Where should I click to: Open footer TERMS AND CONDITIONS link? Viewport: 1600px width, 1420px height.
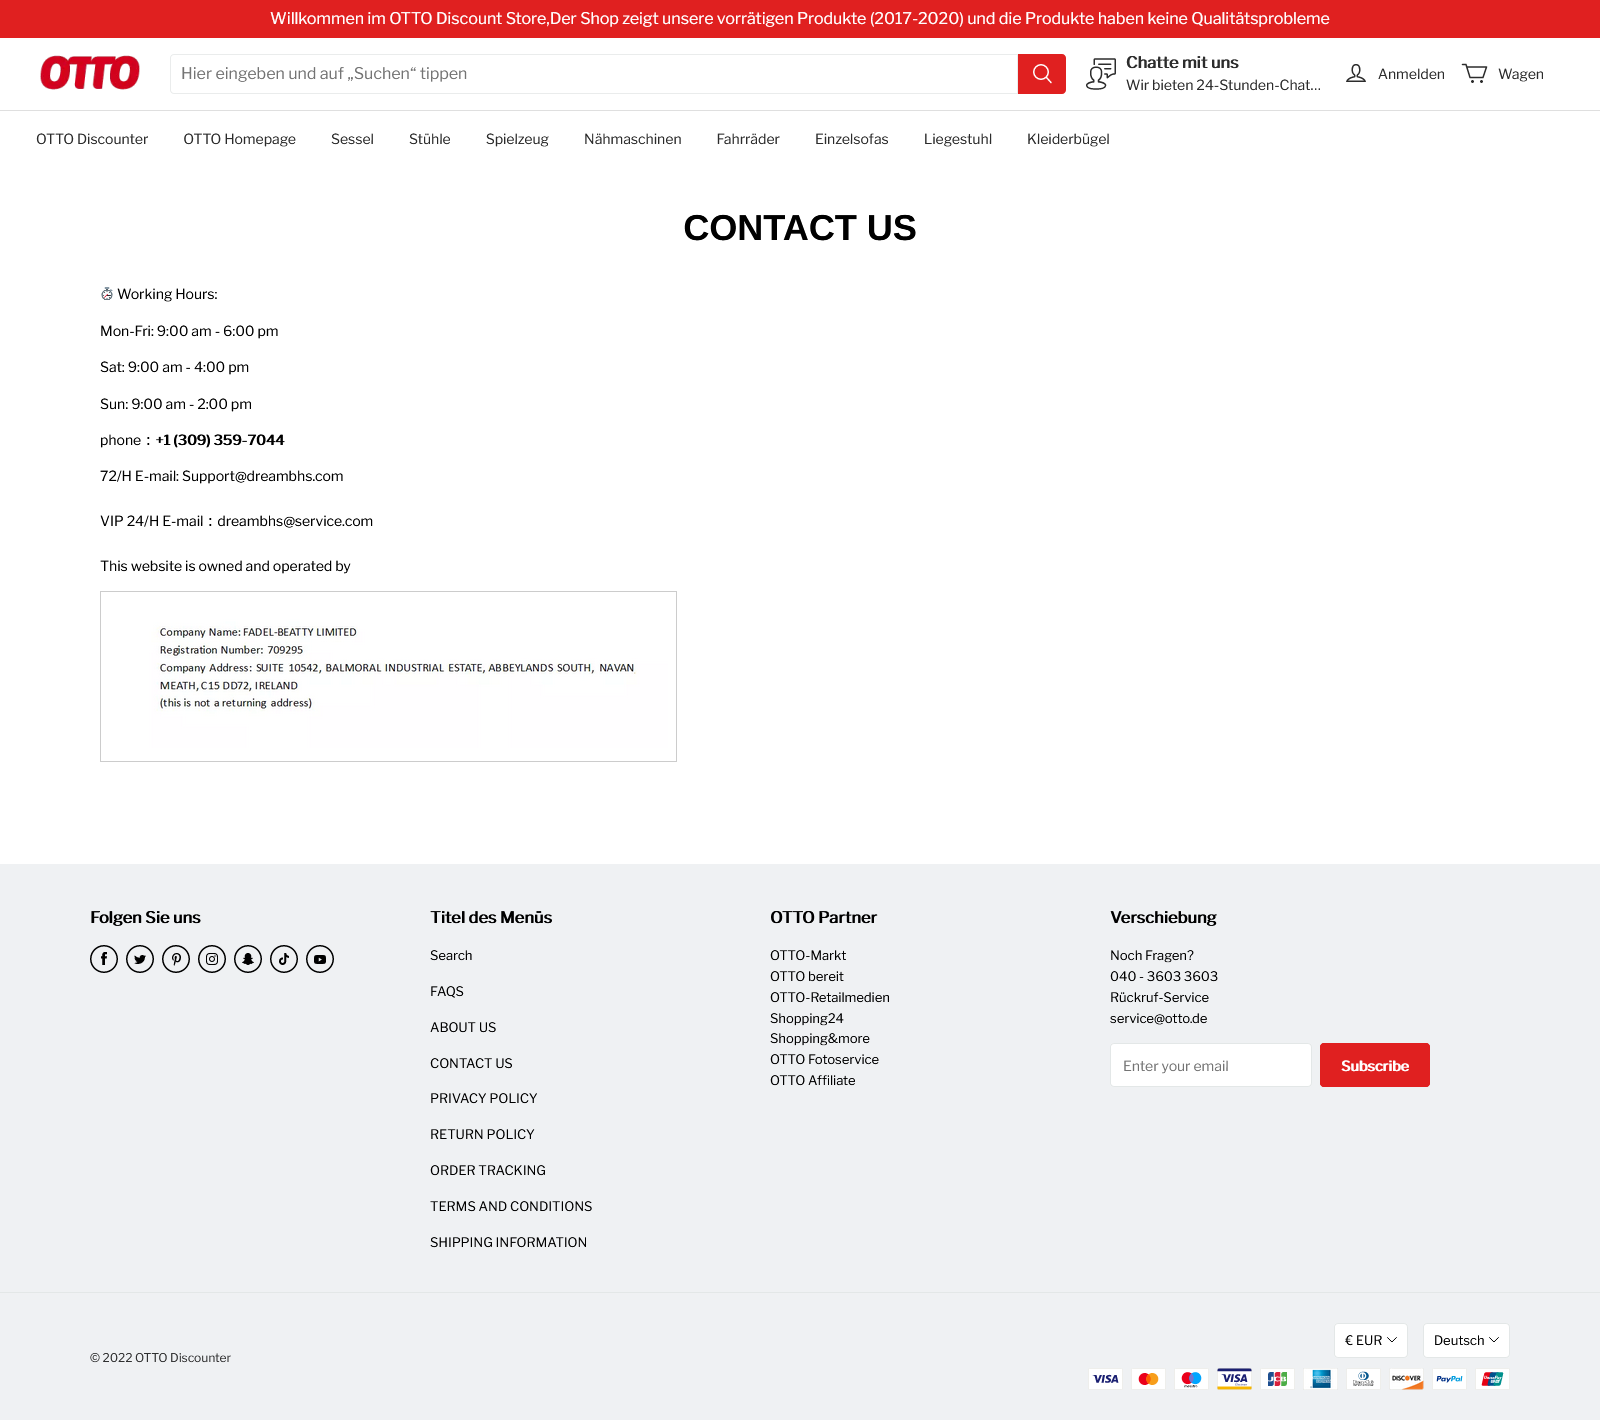click(x=511, y=1206)
